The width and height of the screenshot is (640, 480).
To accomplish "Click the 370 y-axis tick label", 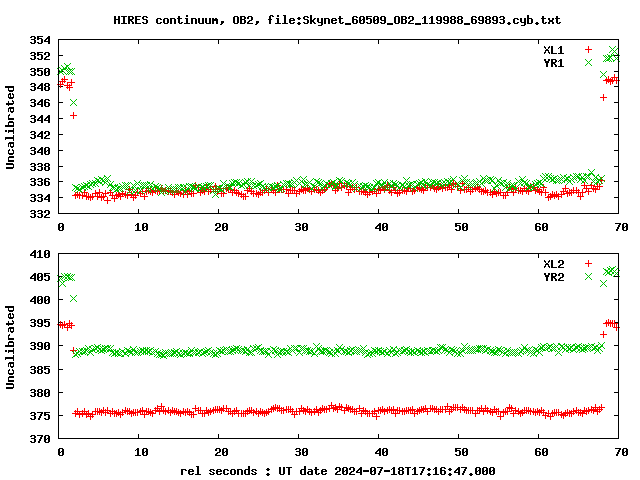I will (x=40, y=439).
